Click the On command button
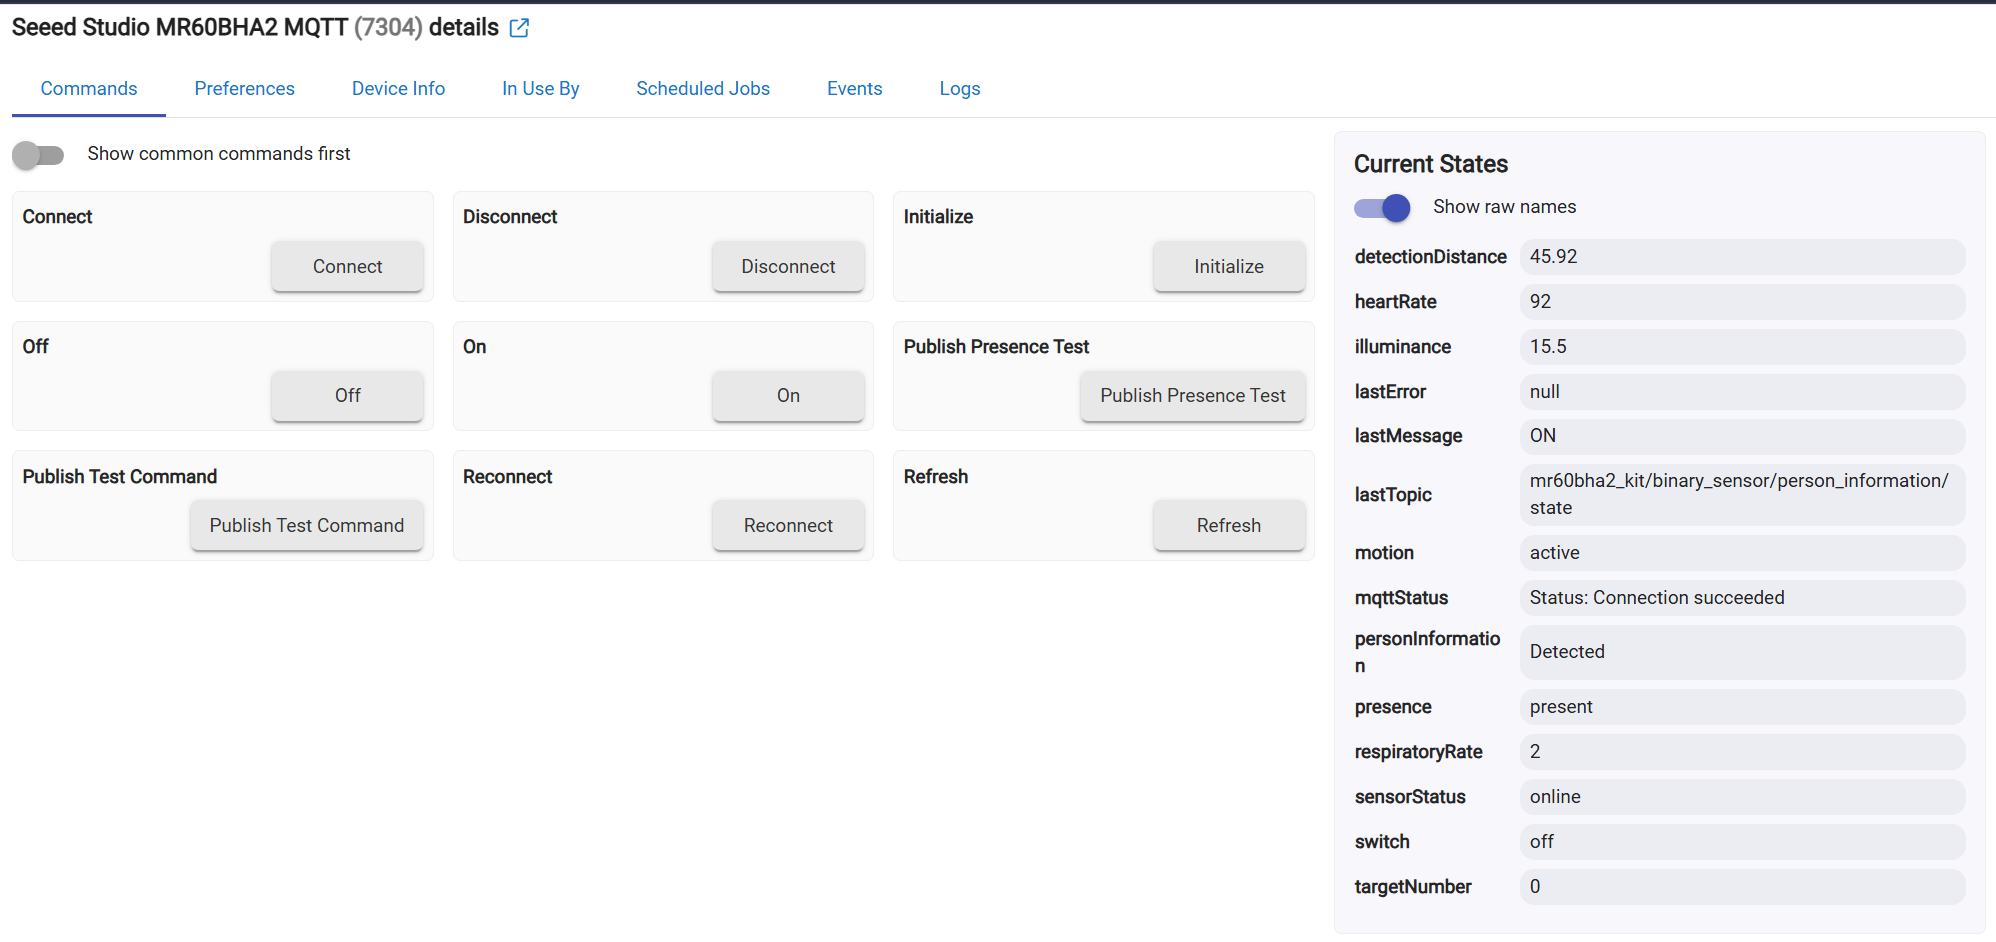Image resolution: width=1996 pixels, height=942 pixels. pos(788,396)
